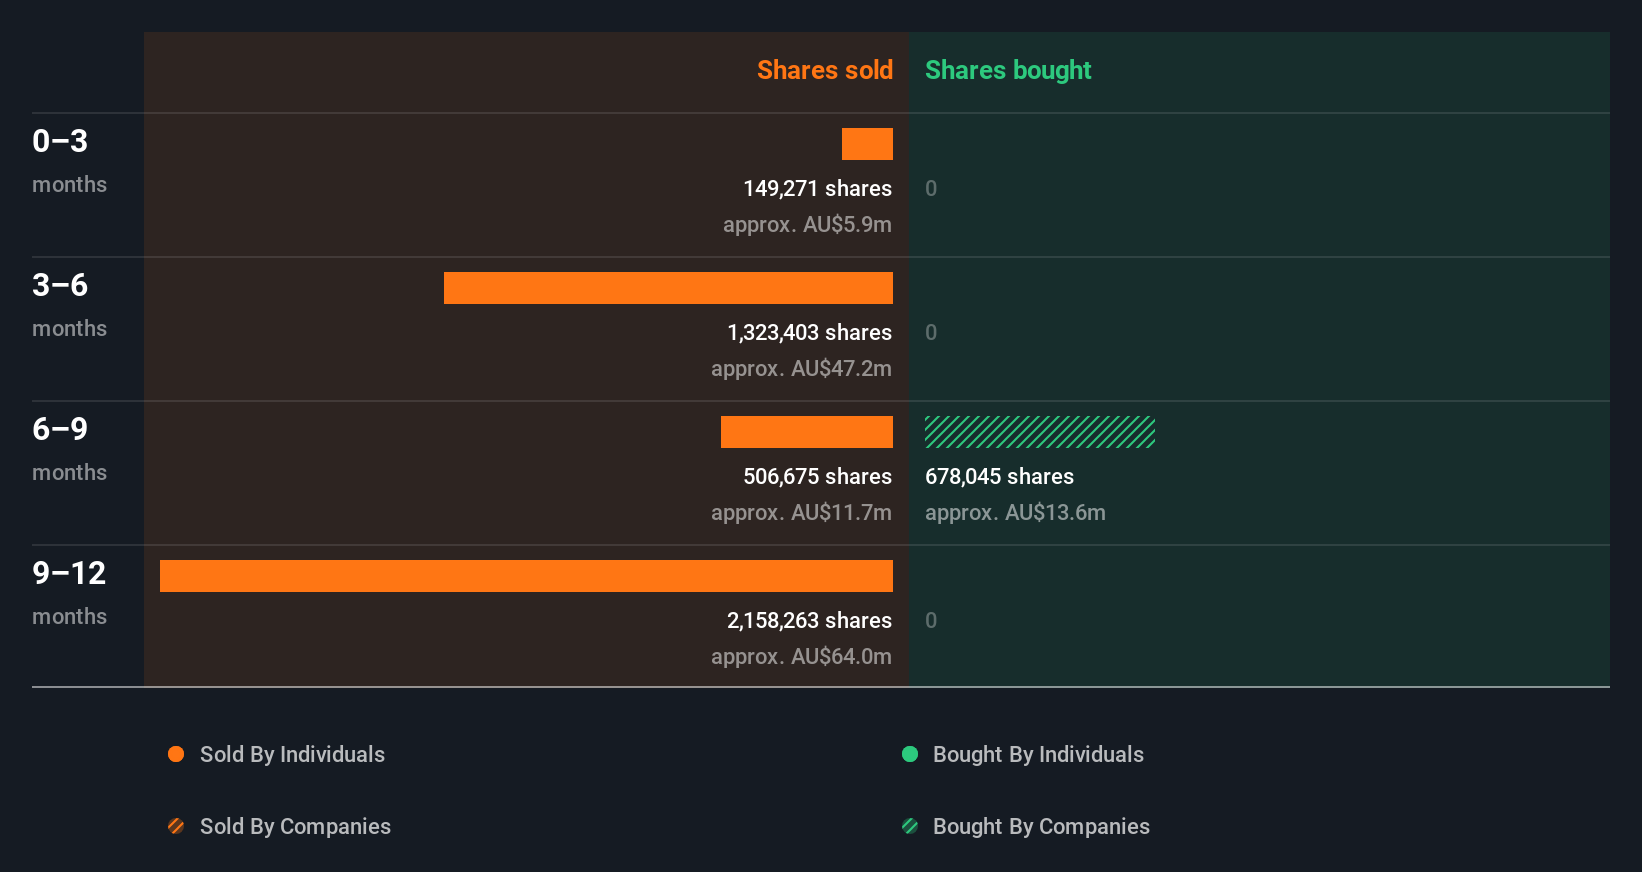Image resolution: width=1642 pixels, height=872 pixels.
Task: Click the green Bought By Individuals legend dot
Action: click(910, 754)
